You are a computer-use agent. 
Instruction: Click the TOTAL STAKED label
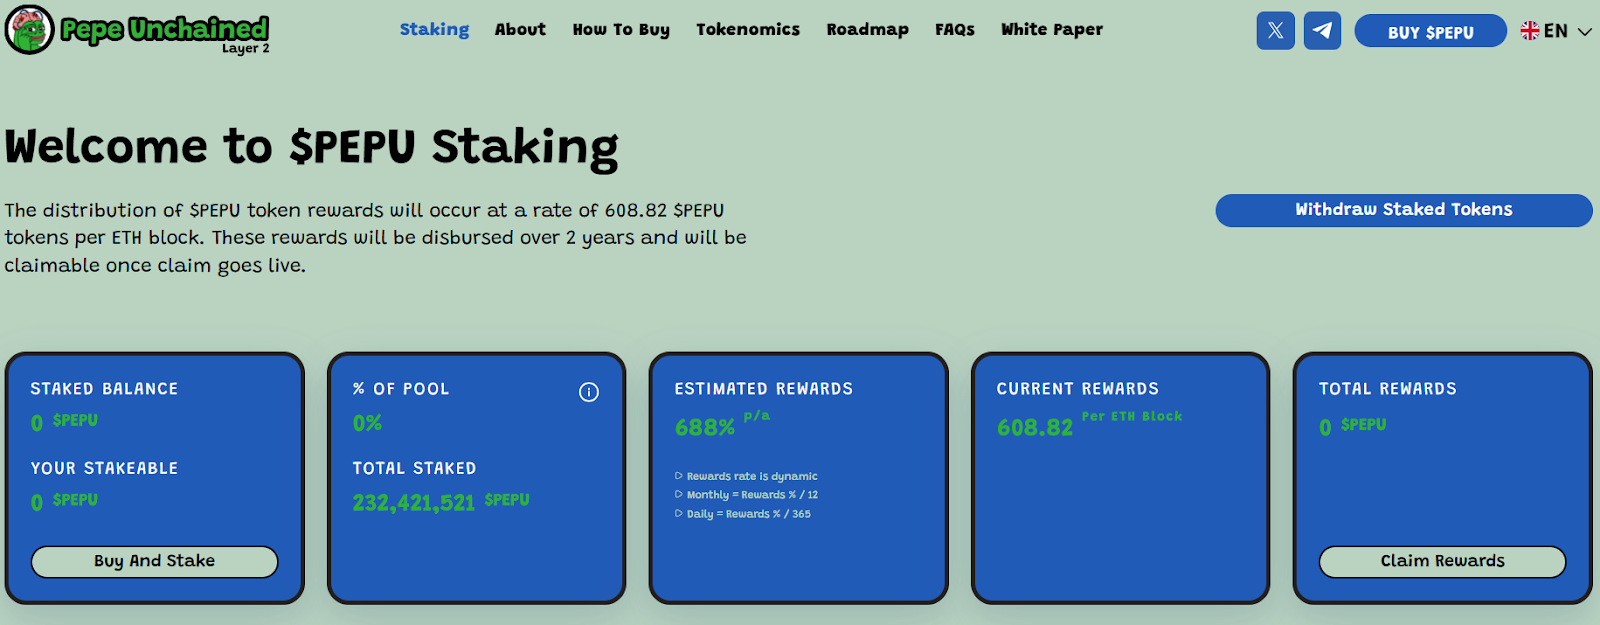click(x=414, y=468)
